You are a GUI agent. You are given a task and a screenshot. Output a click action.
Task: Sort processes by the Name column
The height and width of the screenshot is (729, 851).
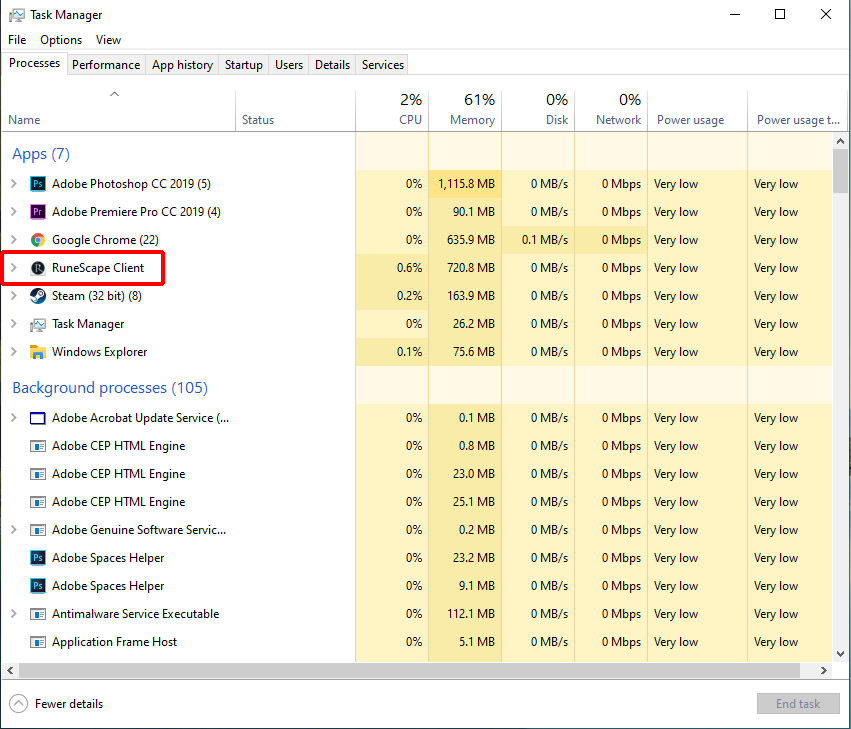[x=118, y=111]
